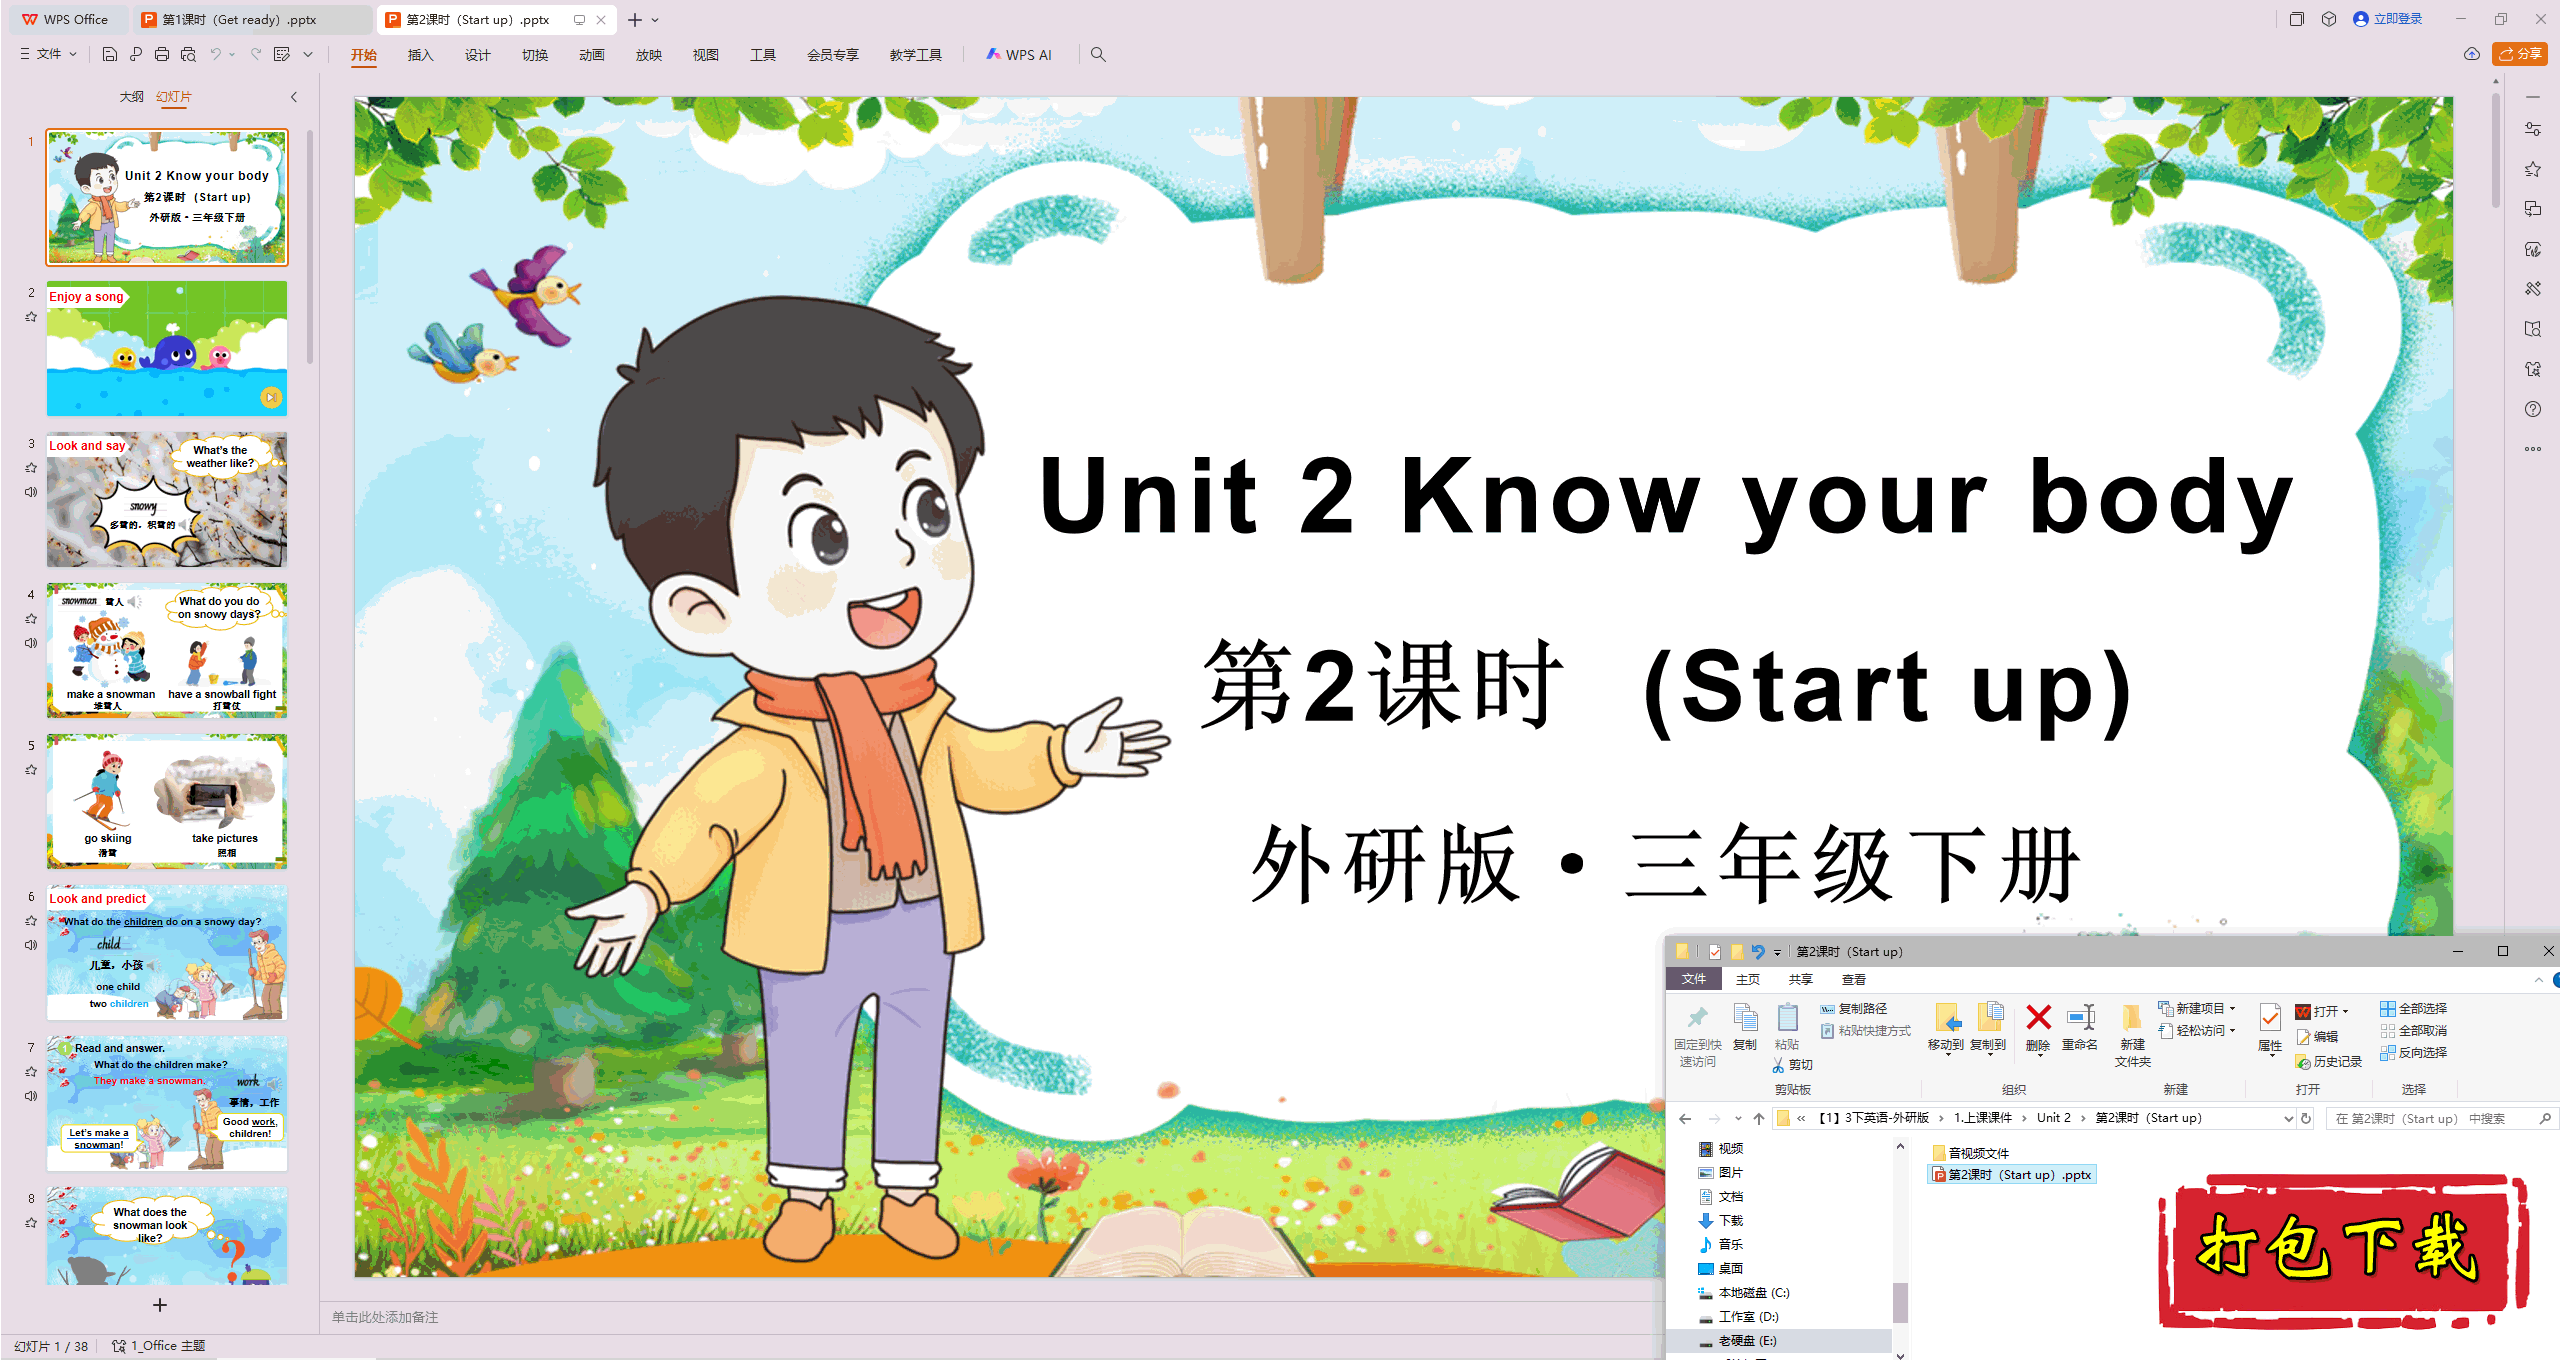Click the cloud sync icon near share
The width and height of the screenshot is (2560, 1360).
(2472, 54)
